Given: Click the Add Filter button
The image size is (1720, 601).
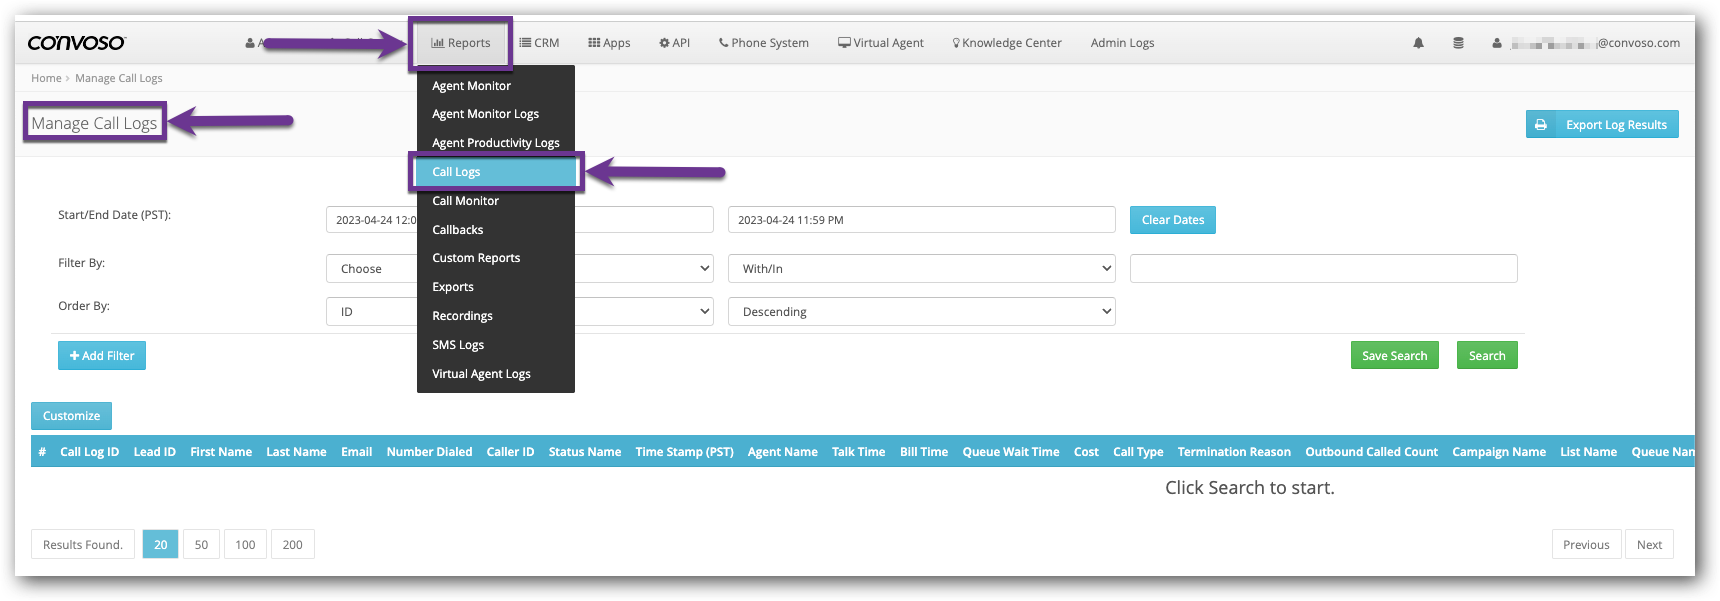Looking at the screenshot, I should tap(102, 356).
